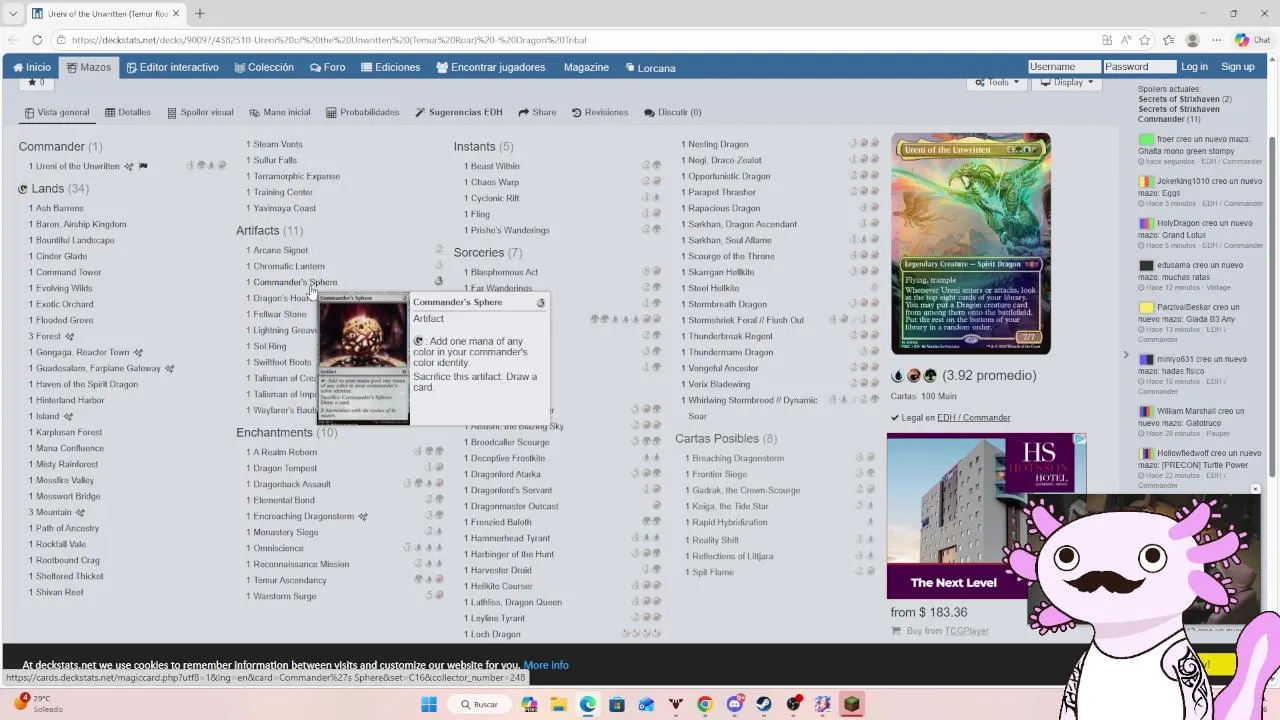Click the EDH / Commander legality link
Viewport: 1280px width, 720px height.
coord(973,418)
